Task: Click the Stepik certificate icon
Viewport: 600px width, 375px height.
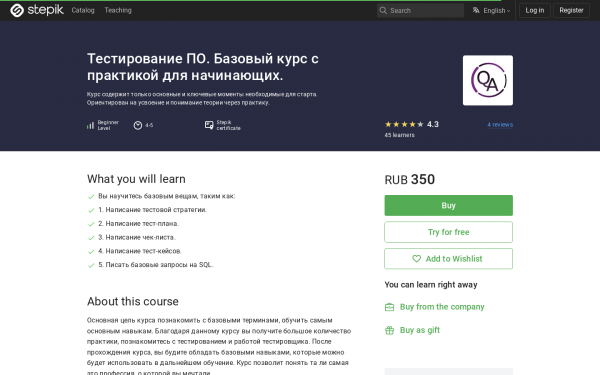Action: click(209, 125)
